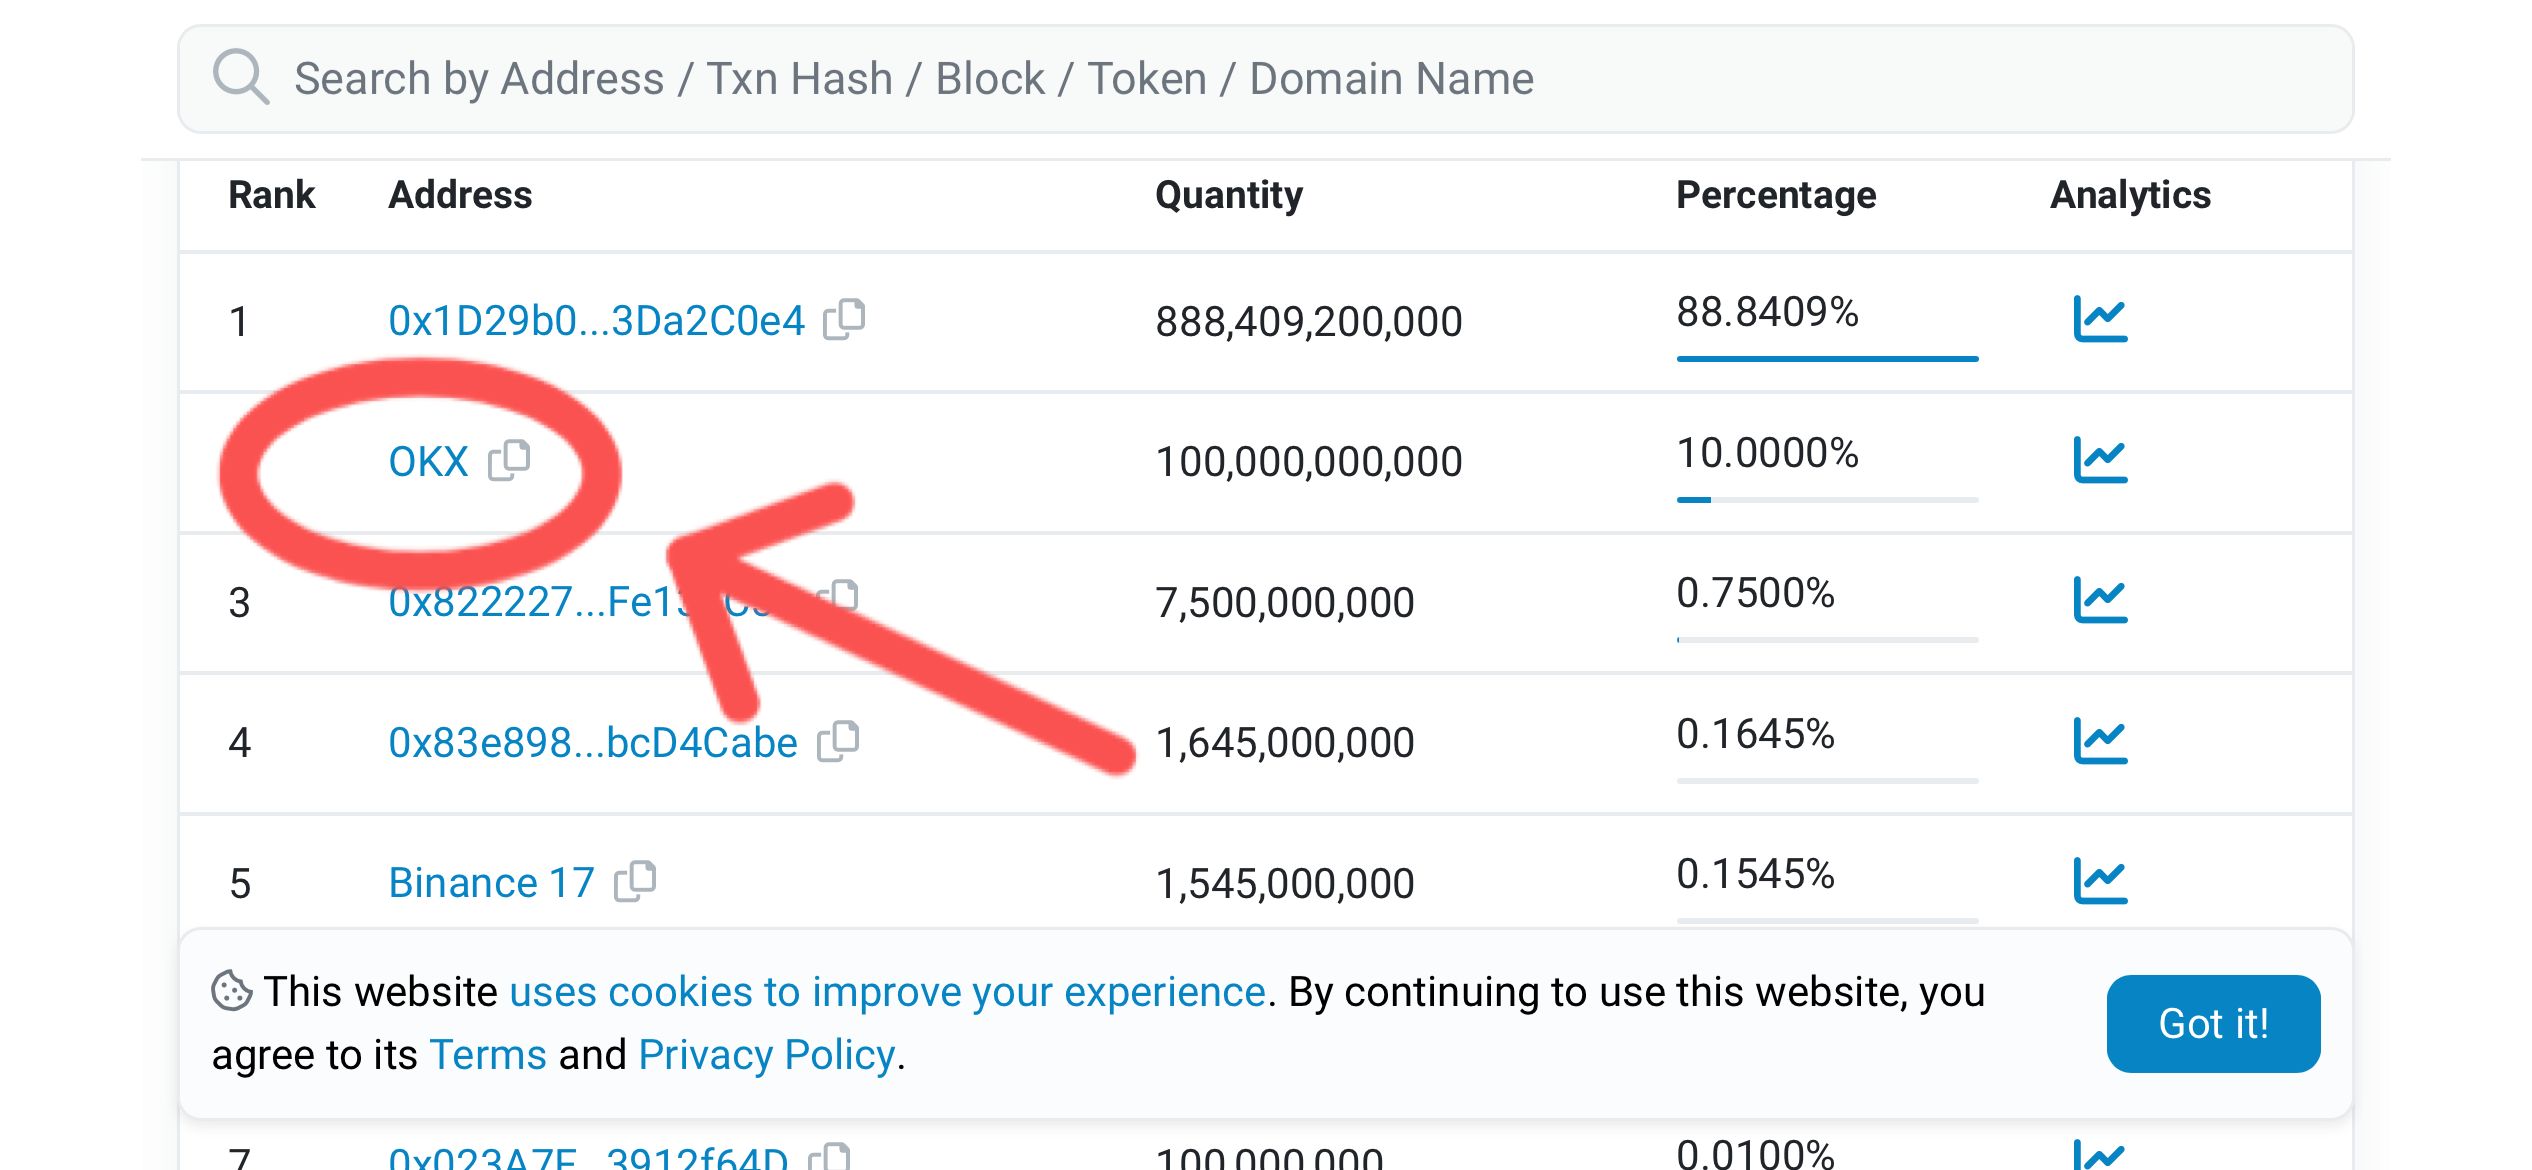Open the OKX holder address link
2532x1170 pixels.
pos(428,462)
